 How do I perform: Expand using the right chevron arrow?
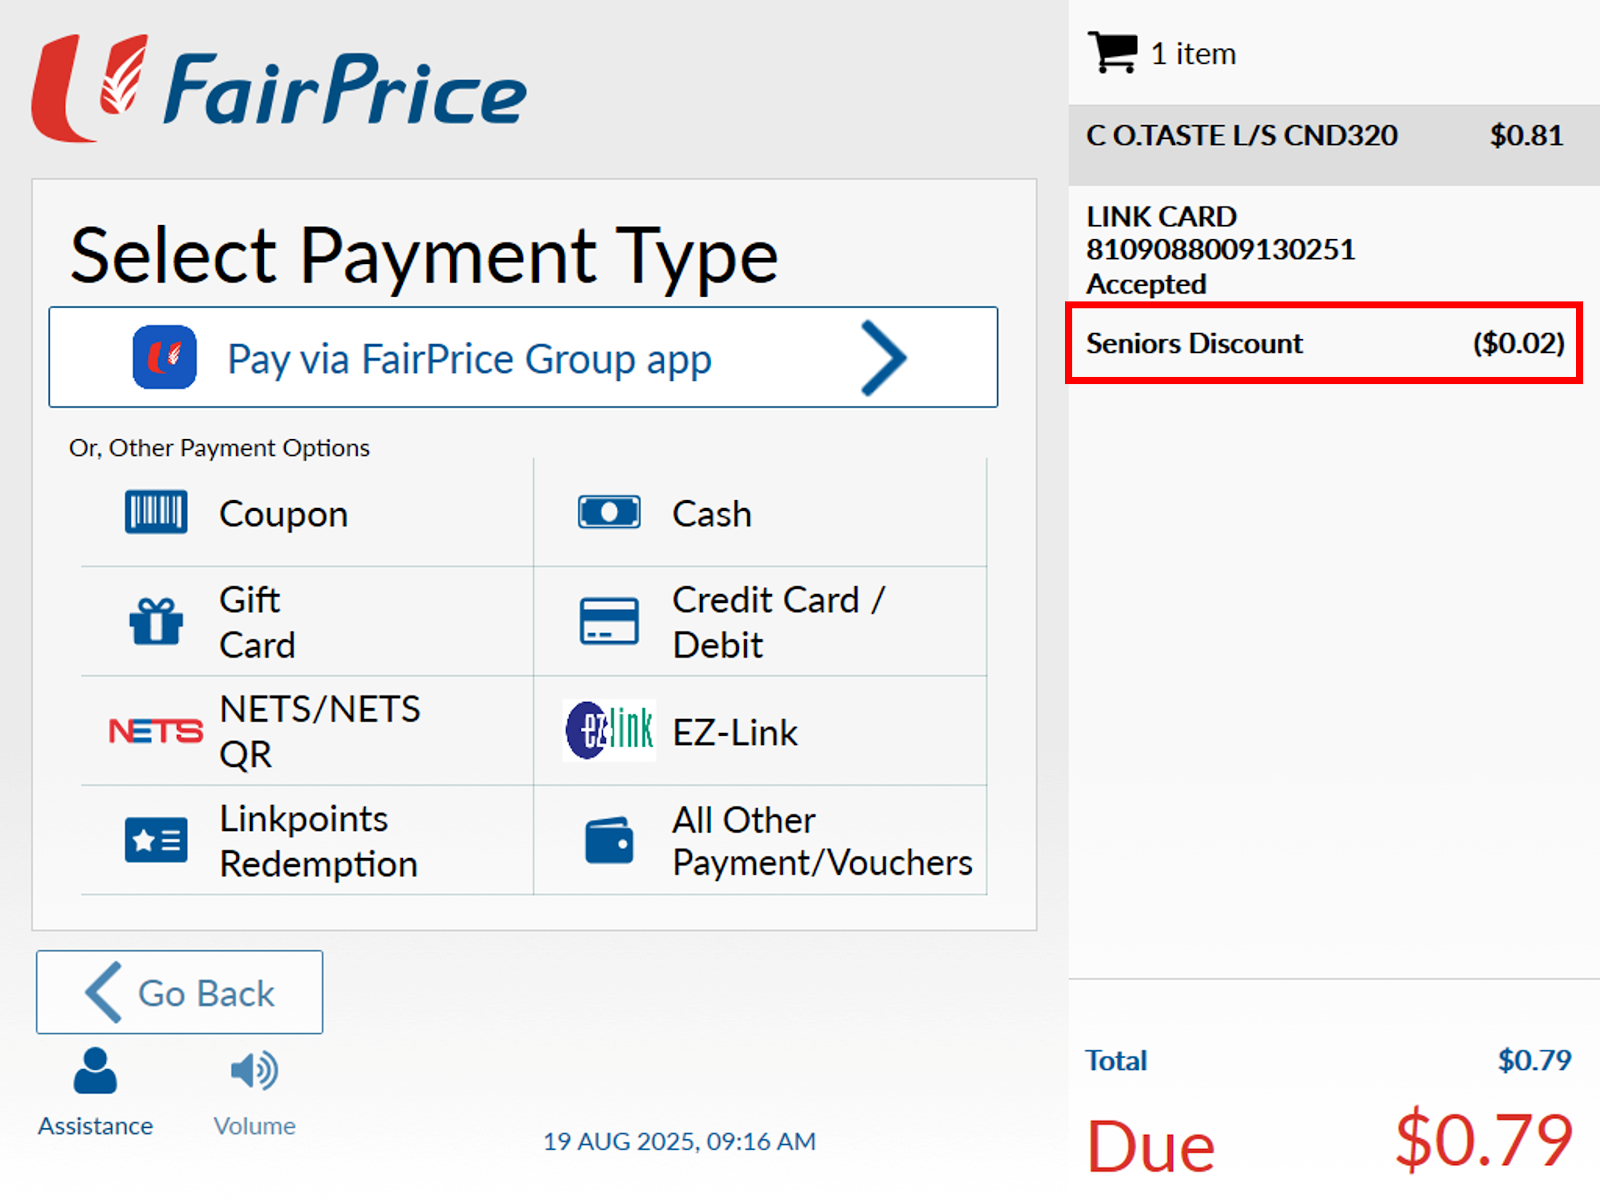click(x=883, y=358)
